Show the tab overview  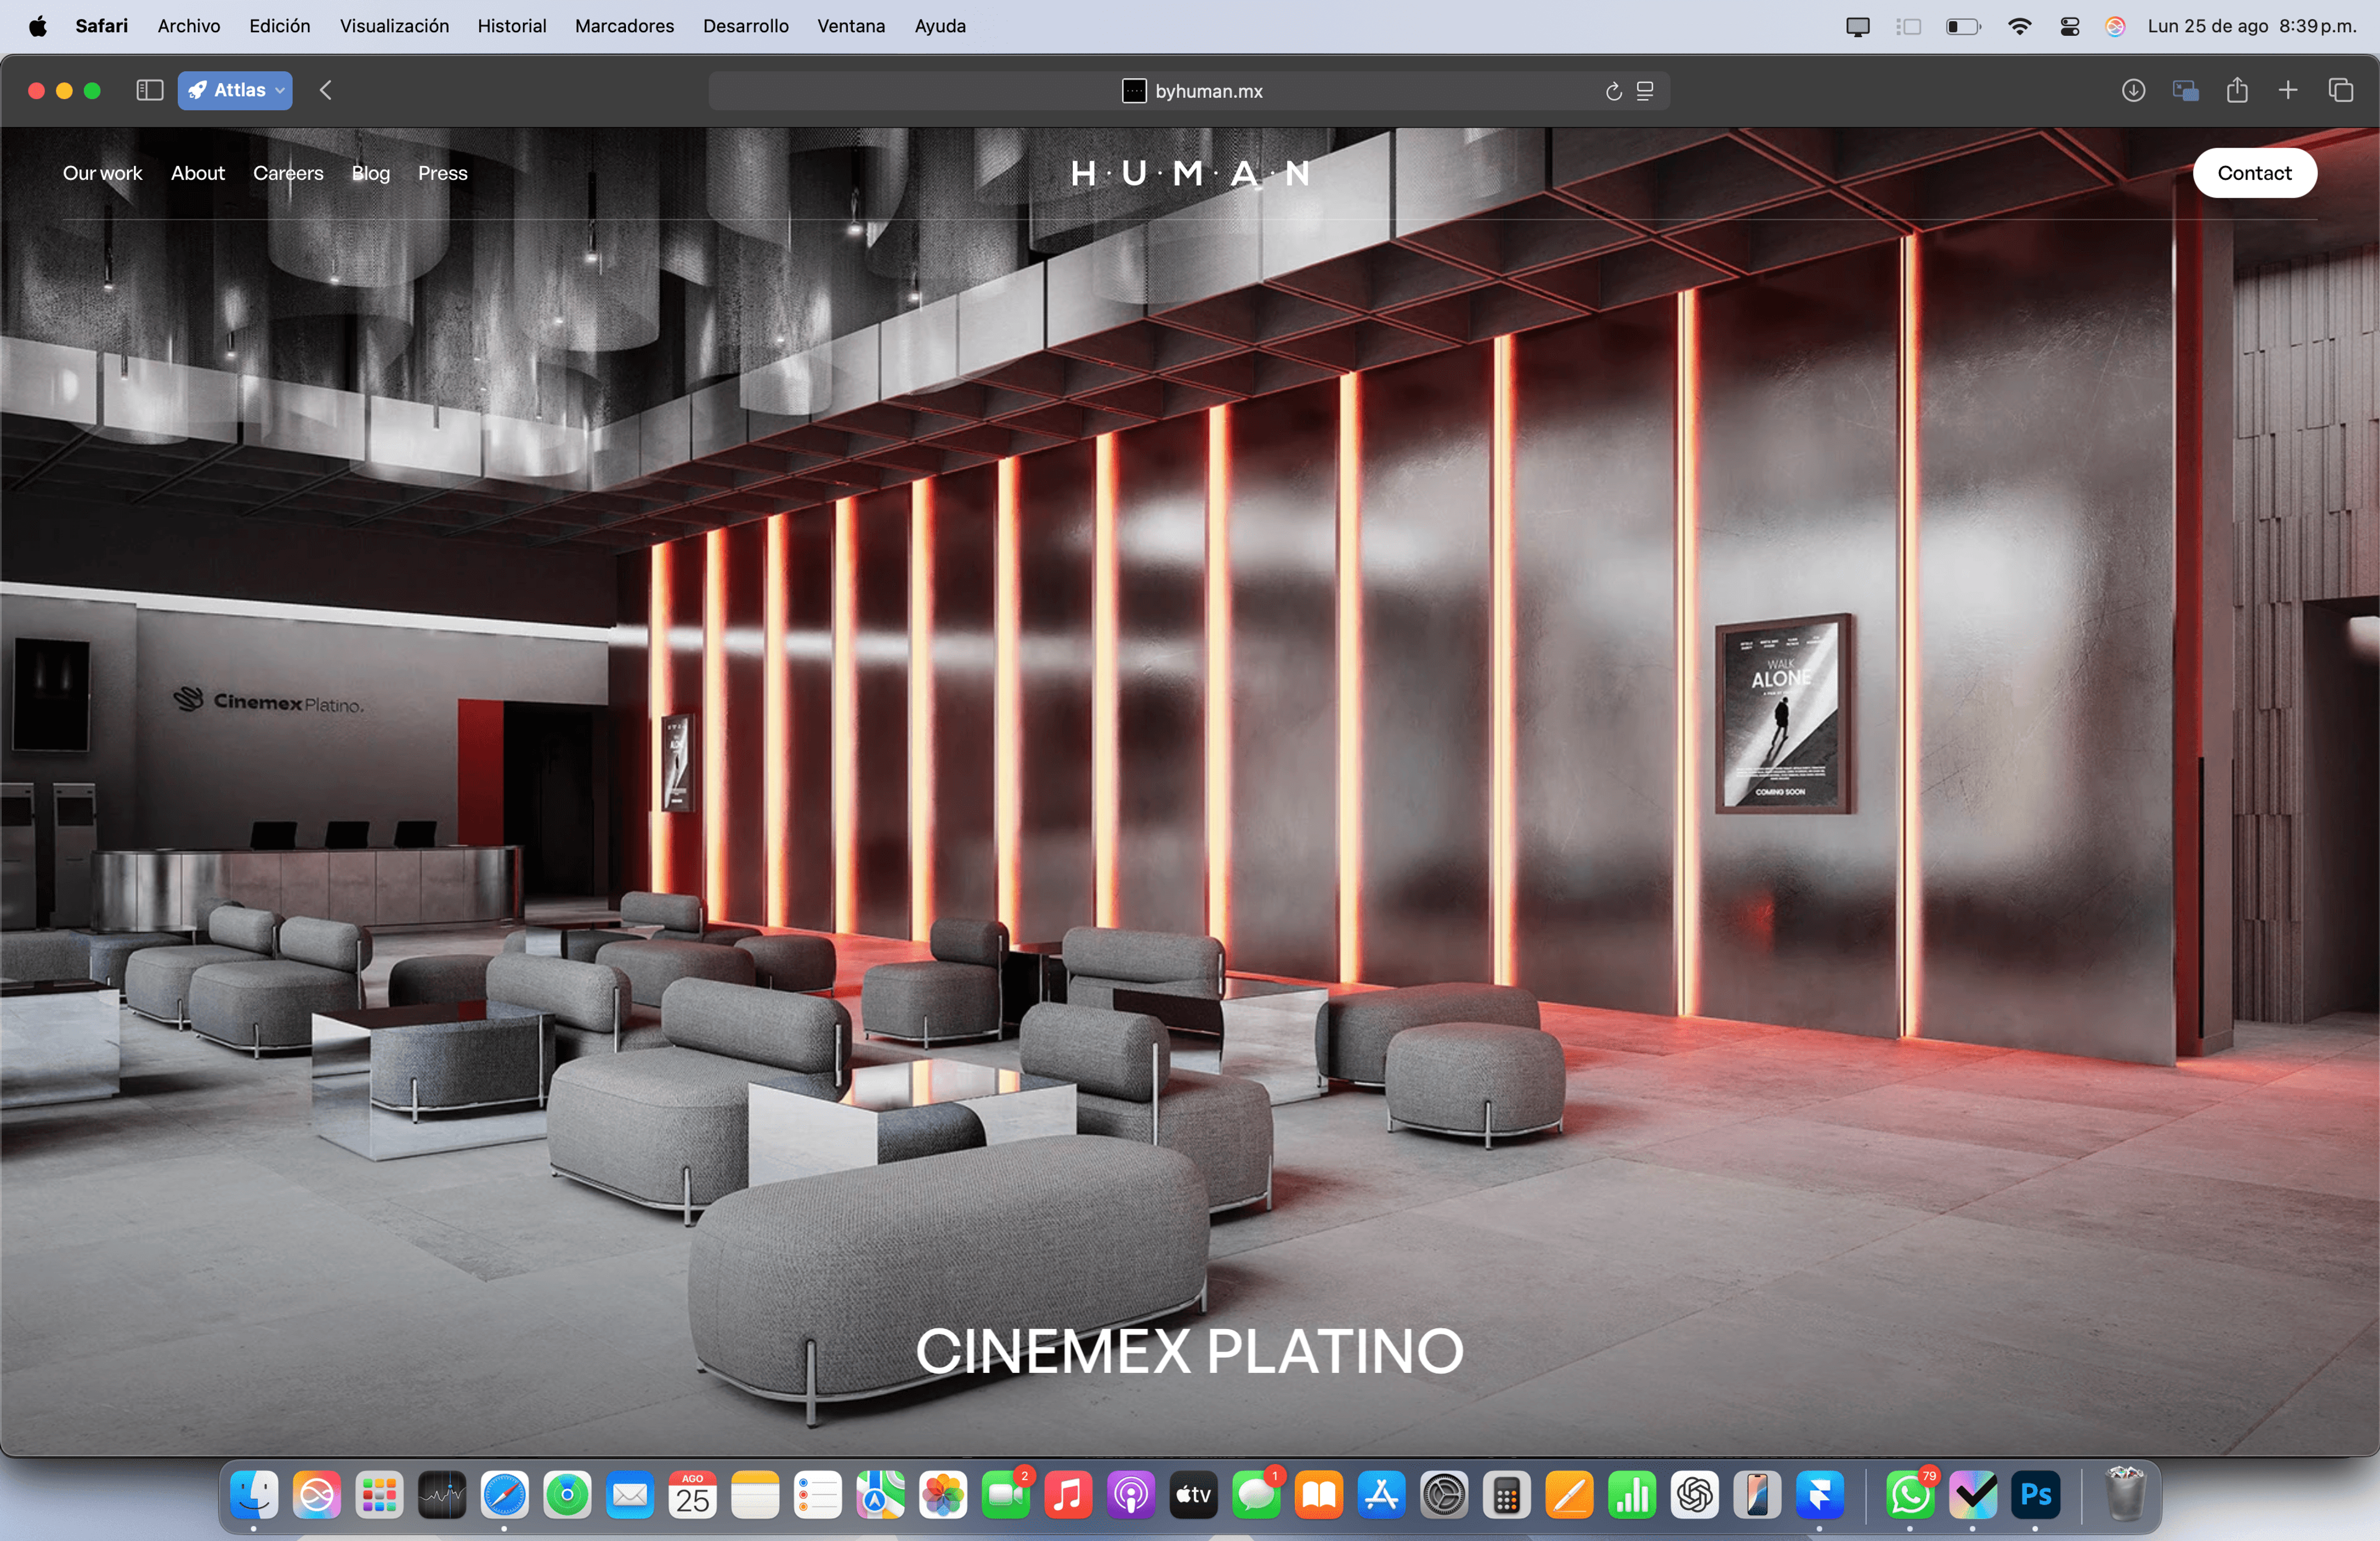click(2340, 90)
